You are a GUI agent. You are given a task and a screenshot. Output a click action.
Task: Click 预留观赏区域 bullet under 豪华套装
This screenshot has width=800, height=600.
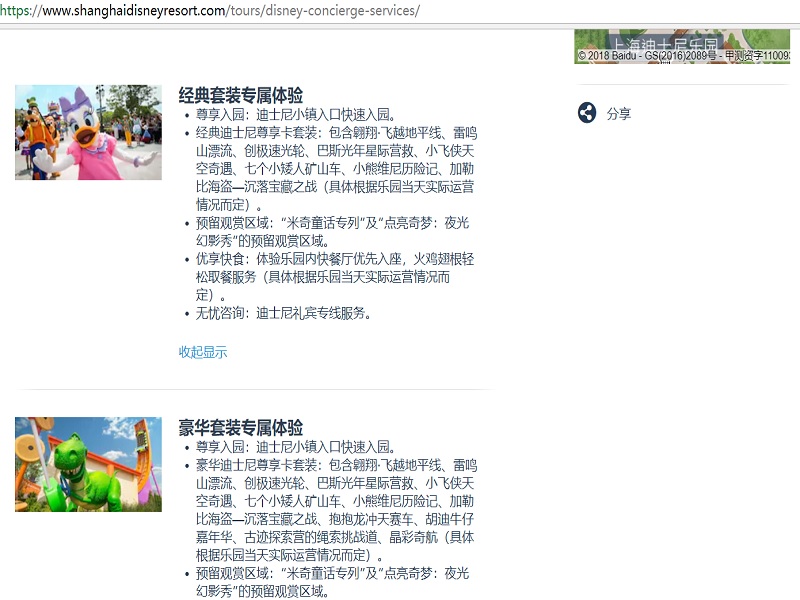(x=333, y=582)
